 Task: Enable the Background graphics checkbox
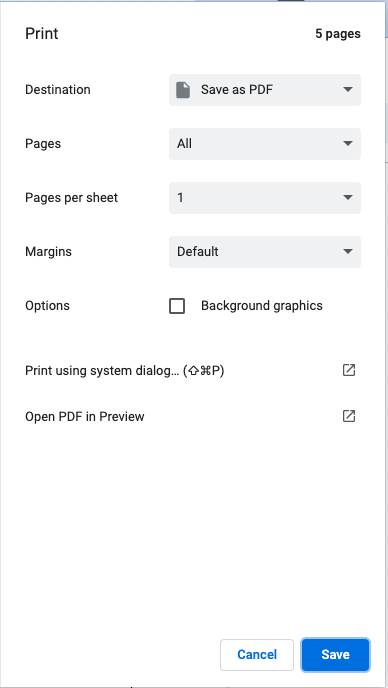(x=177, y=306)
